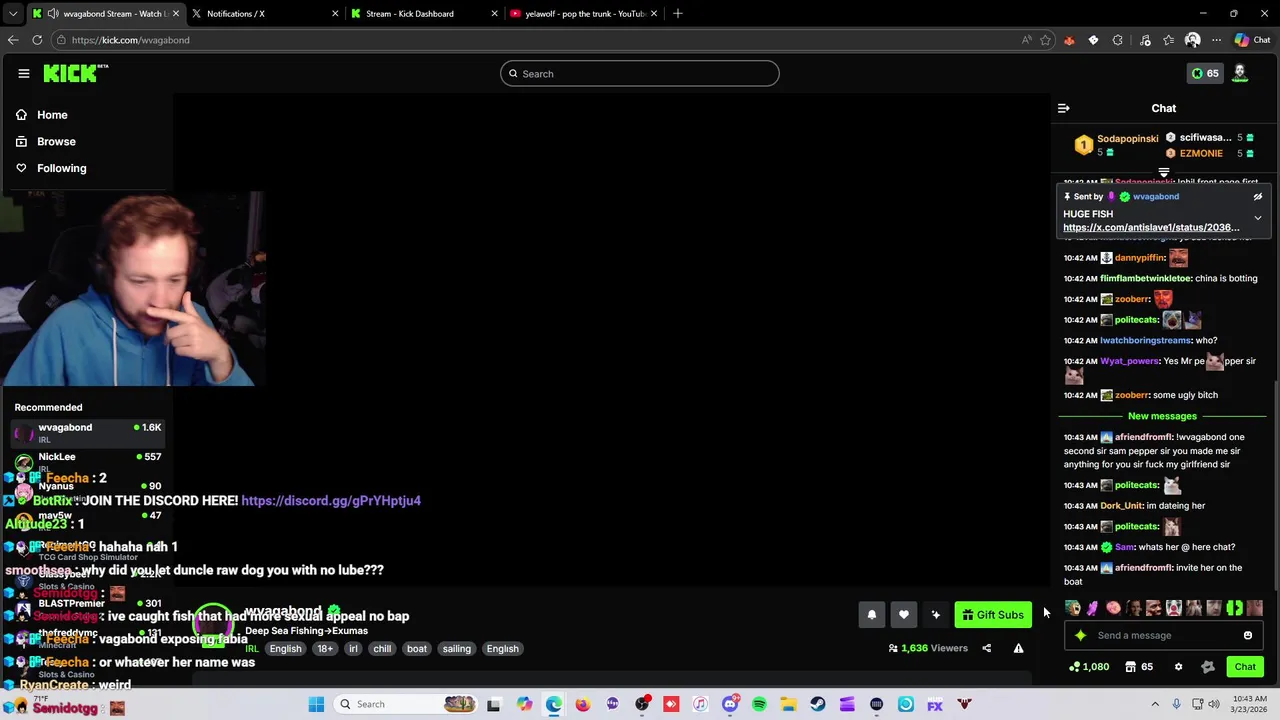Click the sparkle button beside Gift Subs
Viewport: 1280px width, 720px height.
point(935,615)
